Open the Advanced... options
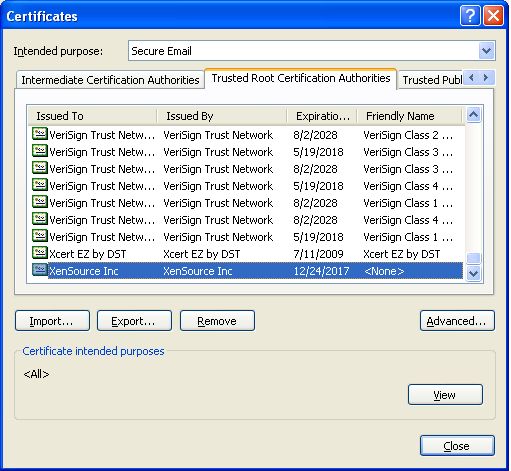The height and width of the screenshot is (471, 511). pyautogui.click(x=457, y=321)
